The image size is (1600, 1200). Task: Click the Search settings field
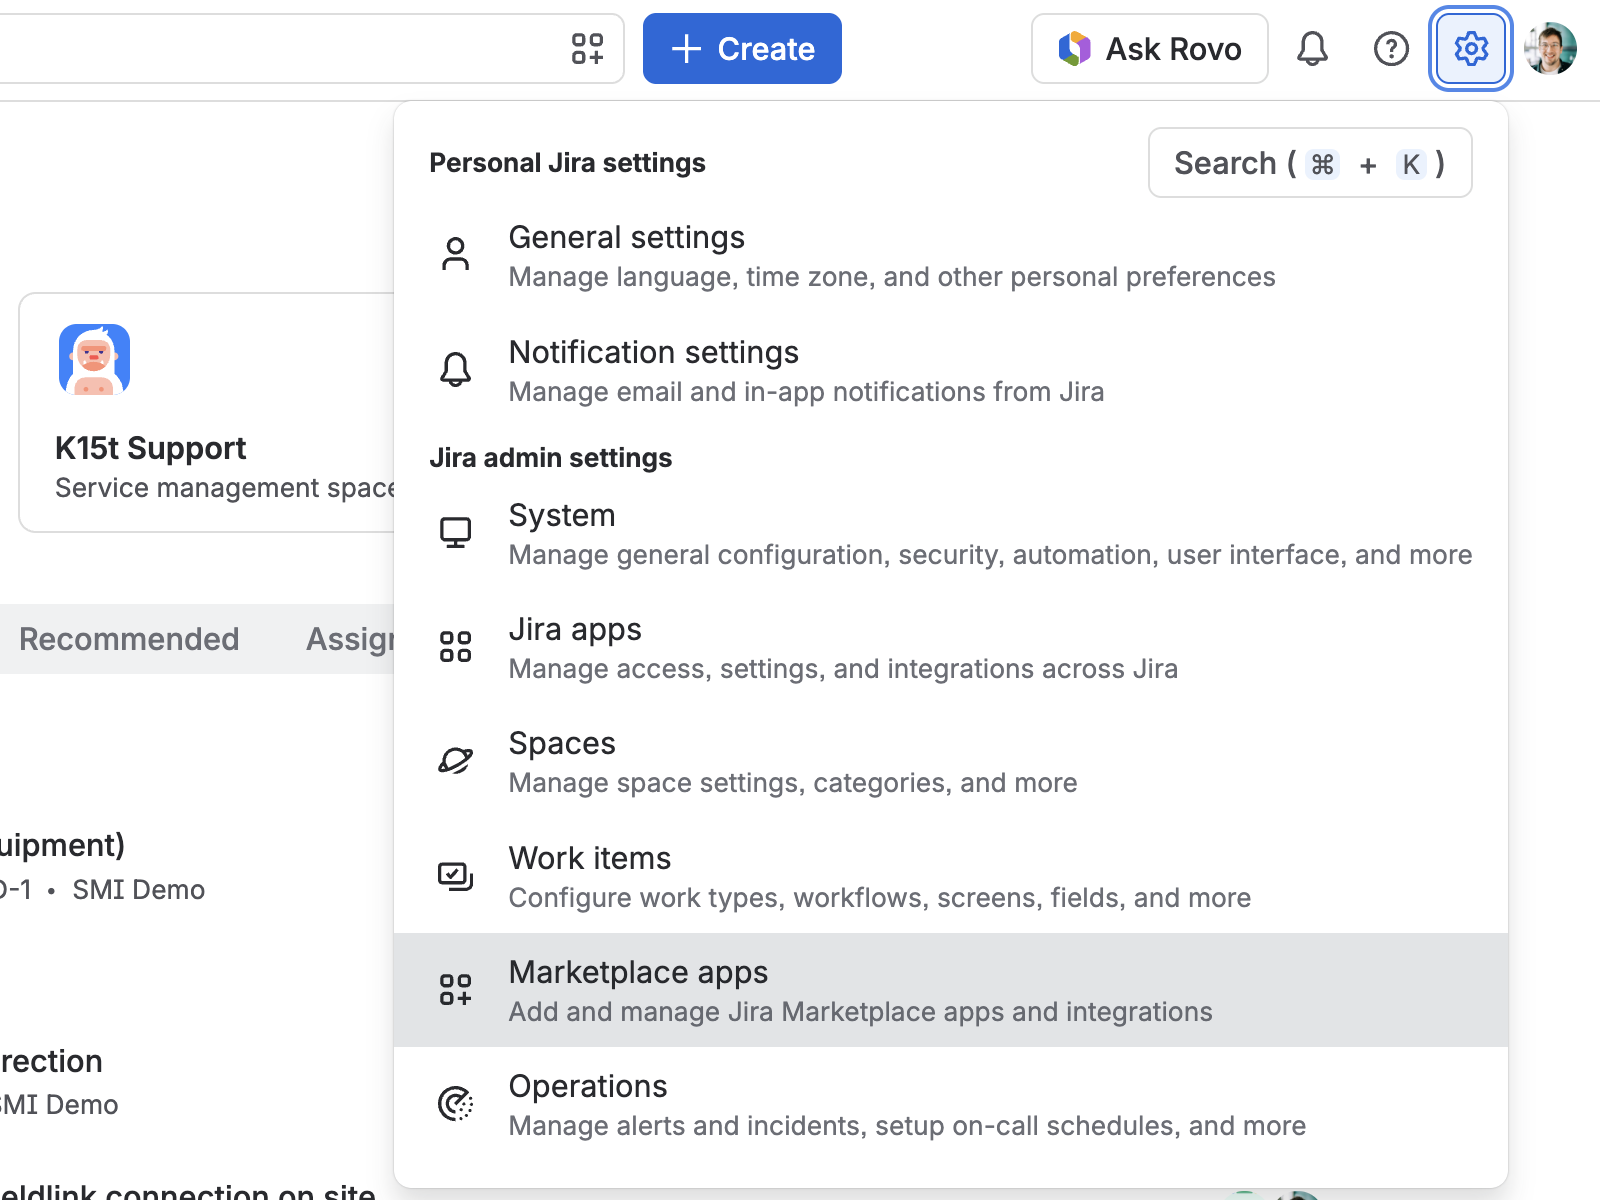1310,163
